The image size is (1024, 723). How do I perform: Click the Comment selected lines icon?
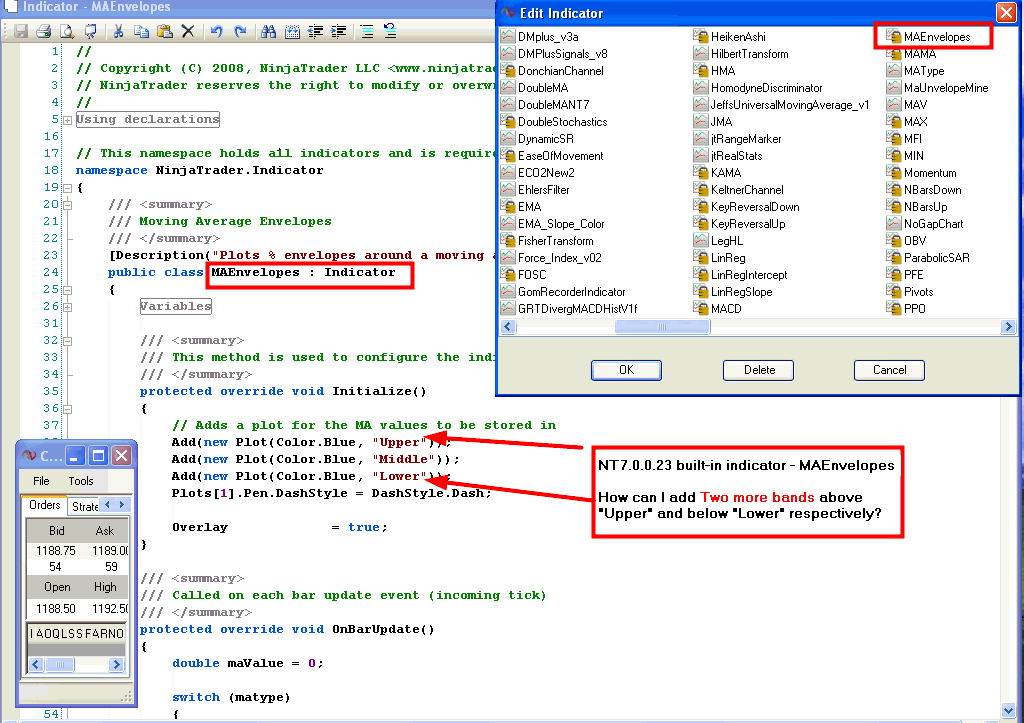tap(367, 31)
